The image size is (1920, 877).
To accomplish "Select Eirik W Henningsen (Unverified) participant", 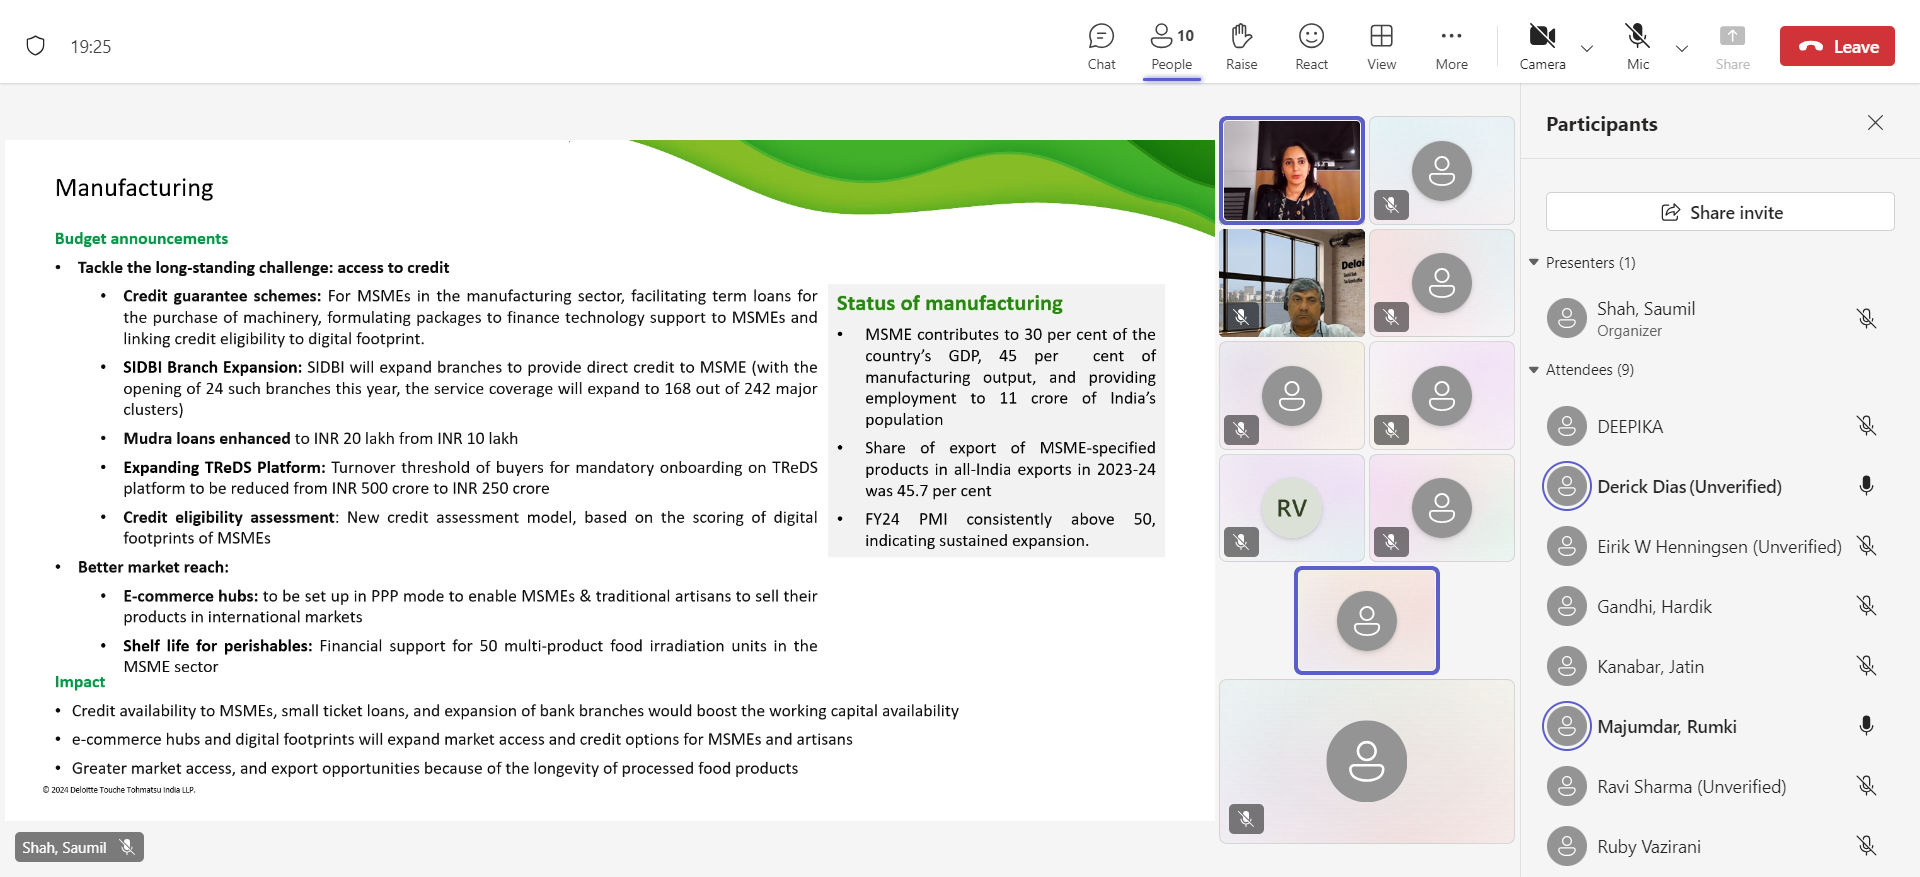I will (1720, 546).
